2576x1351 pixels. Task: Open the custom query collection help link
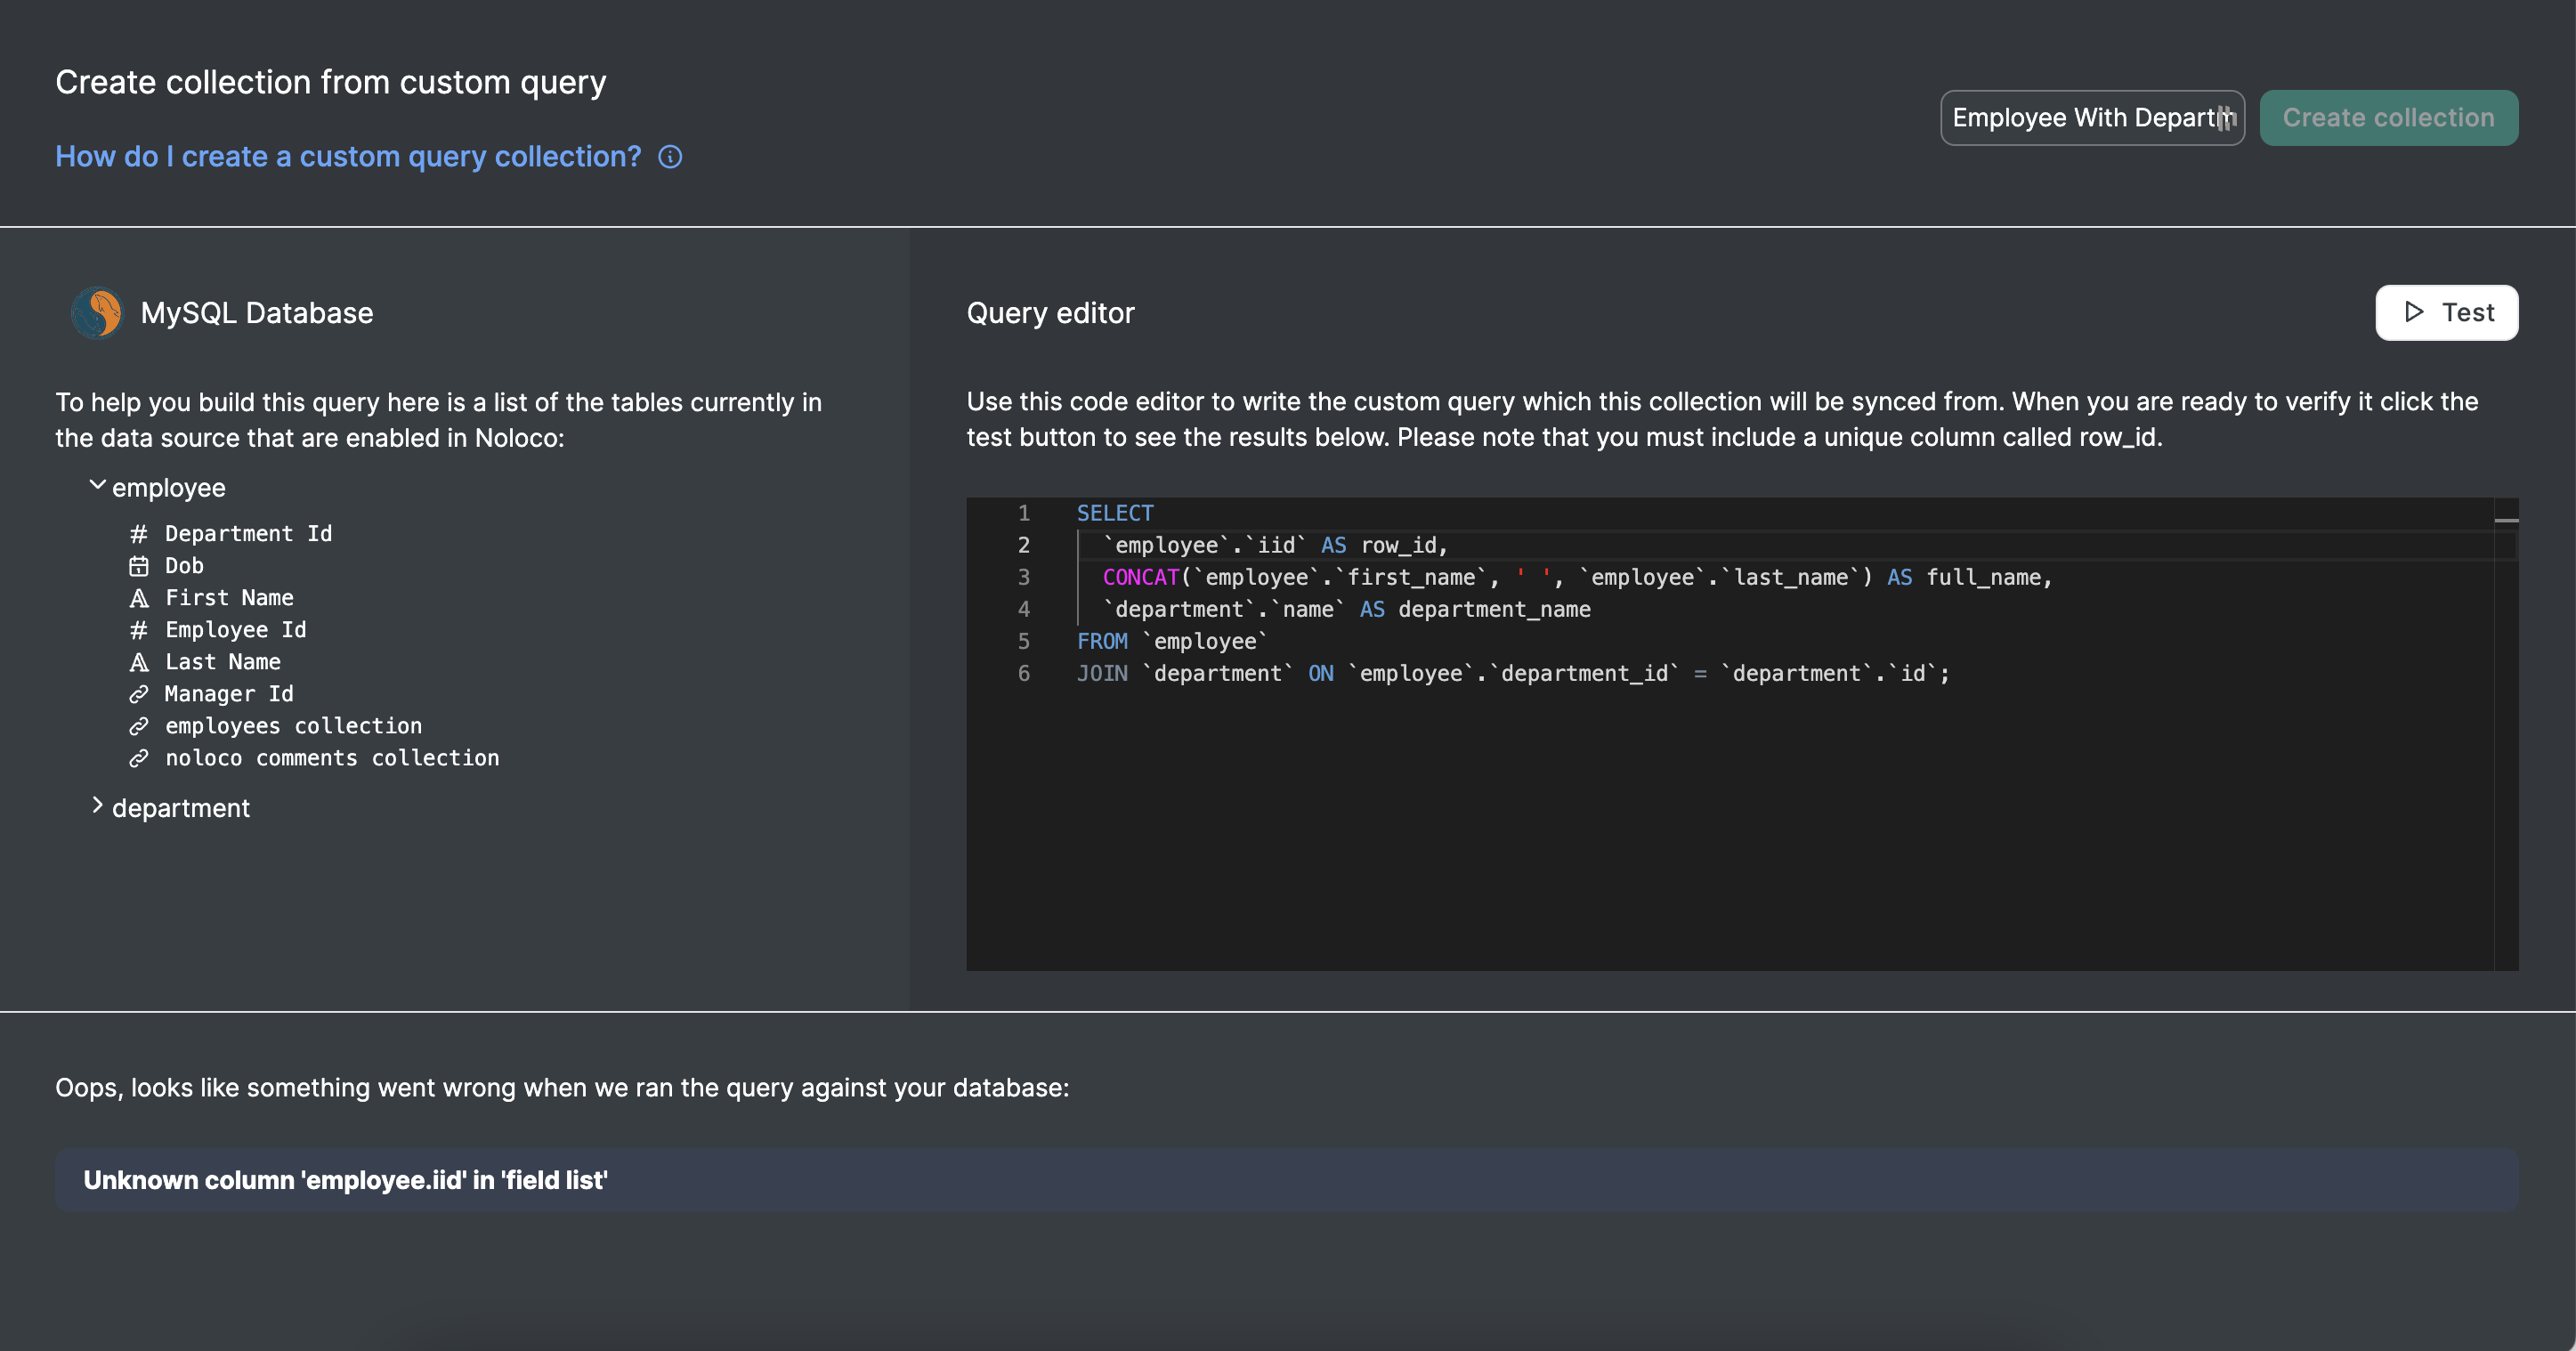[x=348, y=157]
